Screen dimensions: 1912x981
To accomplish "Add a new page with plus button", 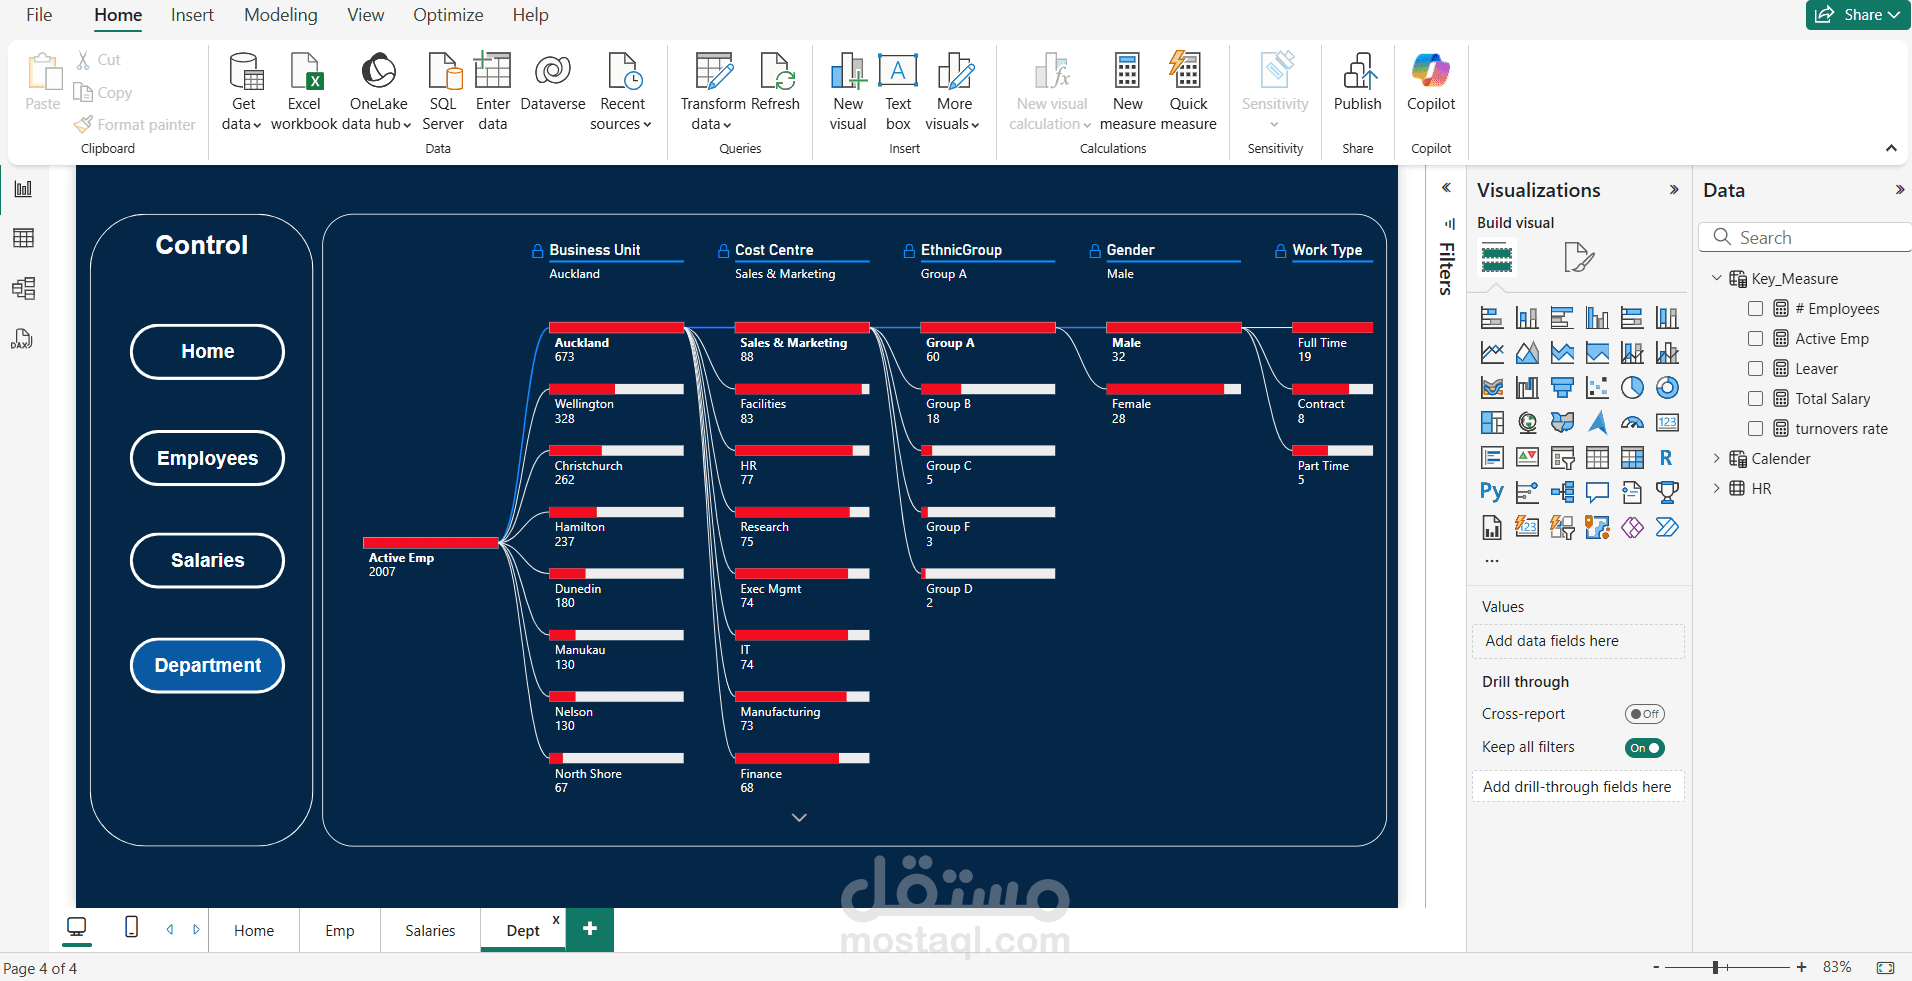I will 590,929.
